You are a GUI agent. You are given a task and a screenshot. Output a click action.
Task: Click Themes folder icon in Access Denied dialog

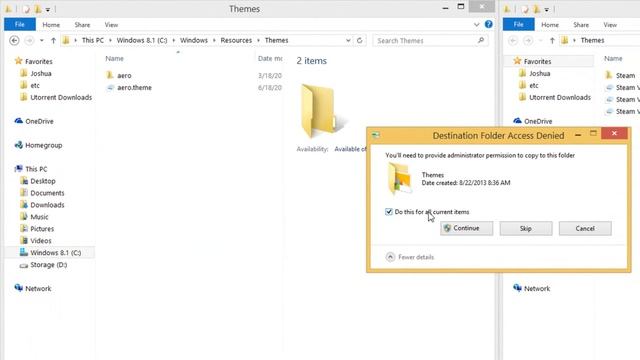(399, 178)
